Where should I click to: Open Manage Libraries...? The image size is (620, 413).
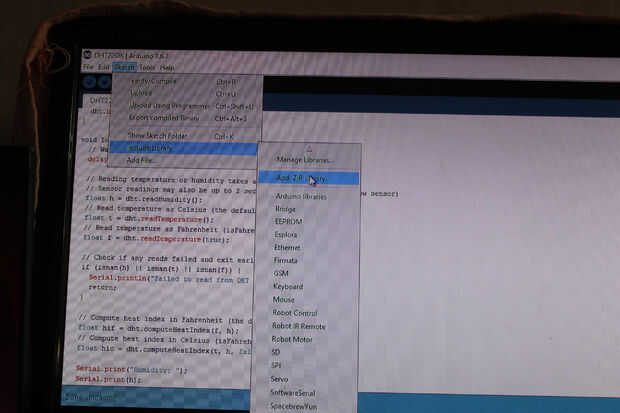[309, 160]
